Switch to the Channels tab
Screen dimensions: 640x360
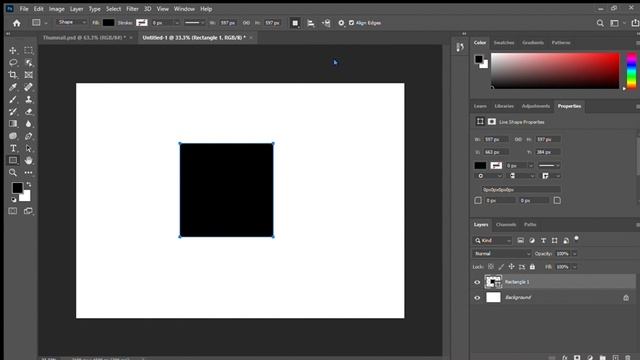pos(506,224)
